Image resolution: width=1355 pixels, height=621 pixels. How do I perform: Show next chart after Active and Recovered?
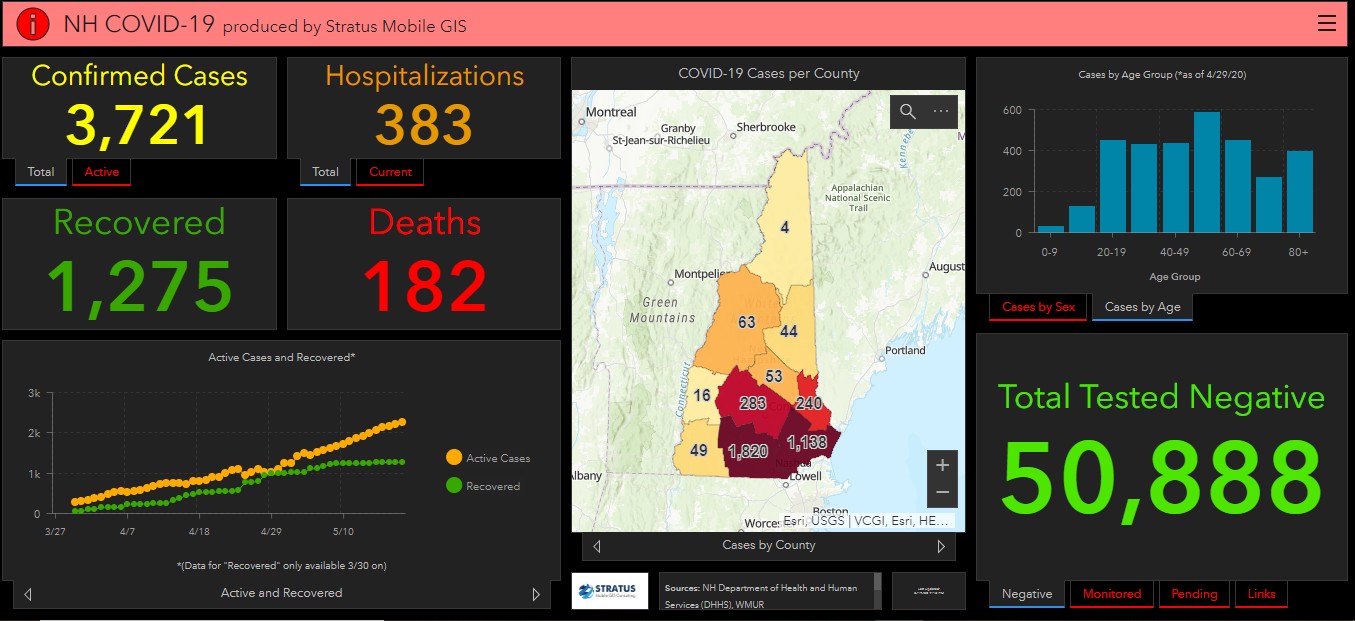click(536, 594)
